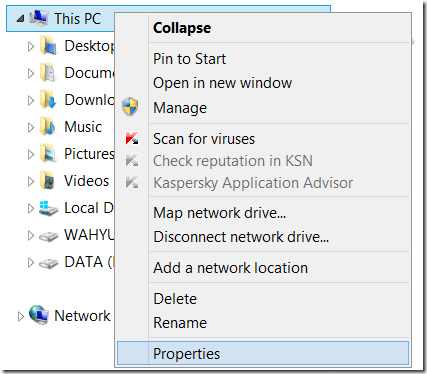Open Properties from the context menu

coord(263,353)
